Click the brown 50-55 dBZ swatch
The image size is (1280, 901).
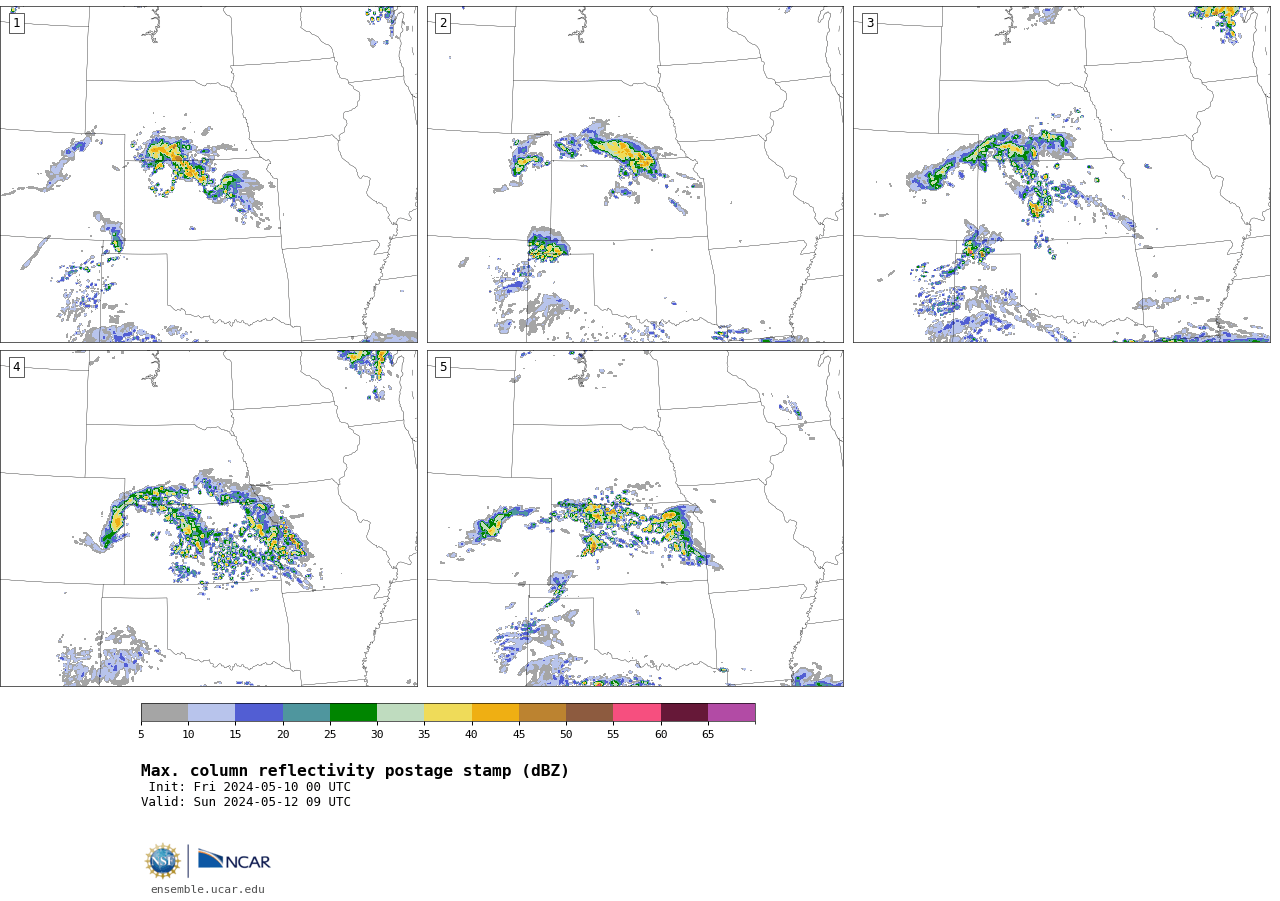pyautogui.click(x=589, y=713)
